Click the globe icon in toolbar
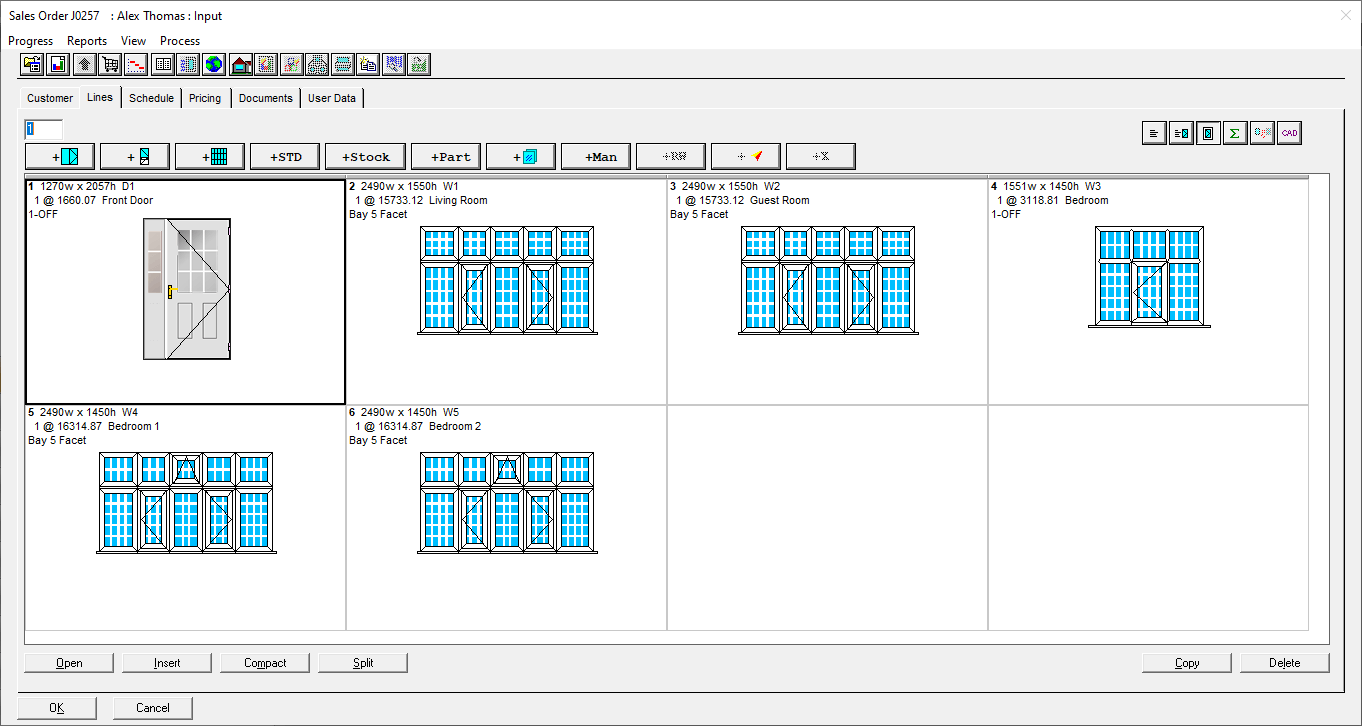 [214, 65]
